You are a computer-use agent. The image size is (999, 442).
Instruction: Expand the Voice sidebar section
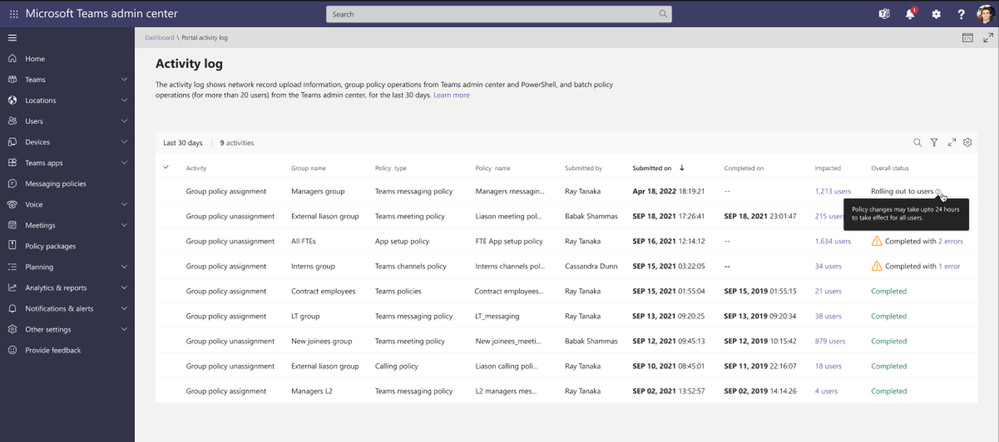point(124,204)
